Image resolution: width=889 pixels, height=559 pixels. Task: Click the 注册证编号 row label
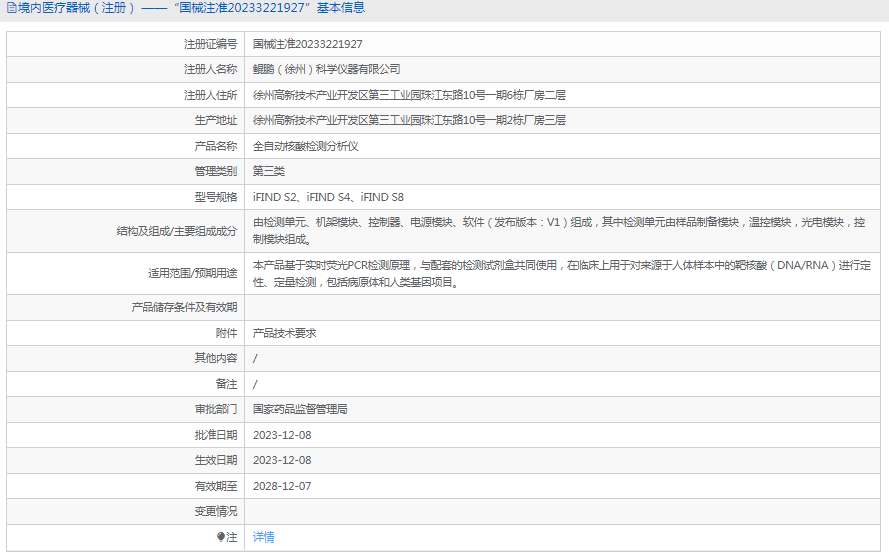tap(210, 44)
